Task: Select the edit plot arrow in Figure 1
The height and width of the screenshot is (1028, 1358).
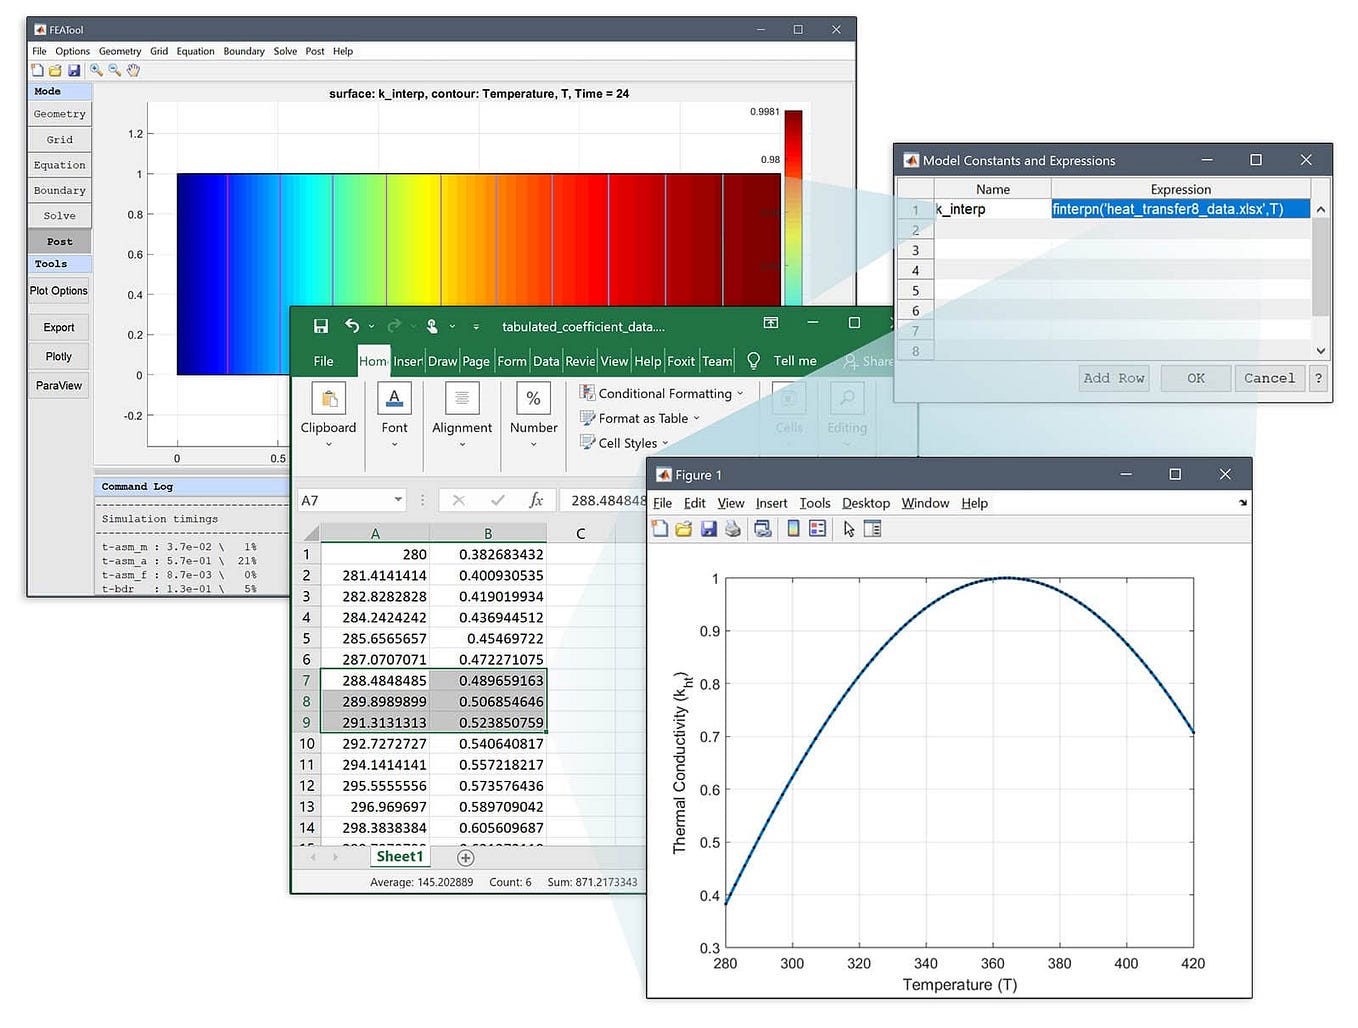Action: 849,529
